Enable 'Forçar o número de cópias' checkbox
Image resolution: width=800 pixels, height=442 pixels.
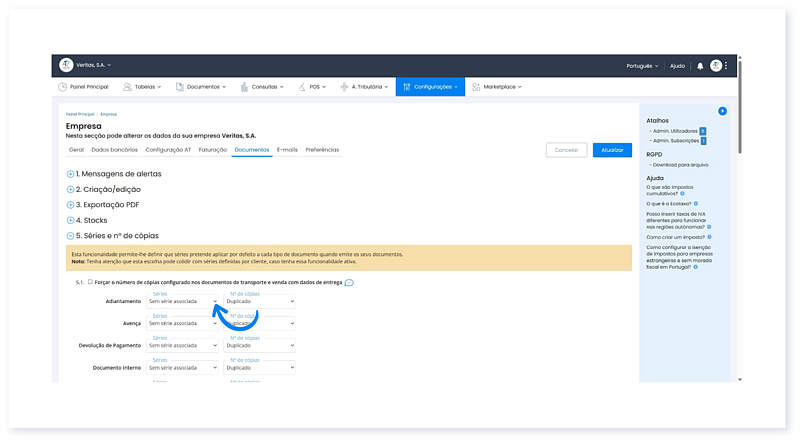click(x=90, y=282)
